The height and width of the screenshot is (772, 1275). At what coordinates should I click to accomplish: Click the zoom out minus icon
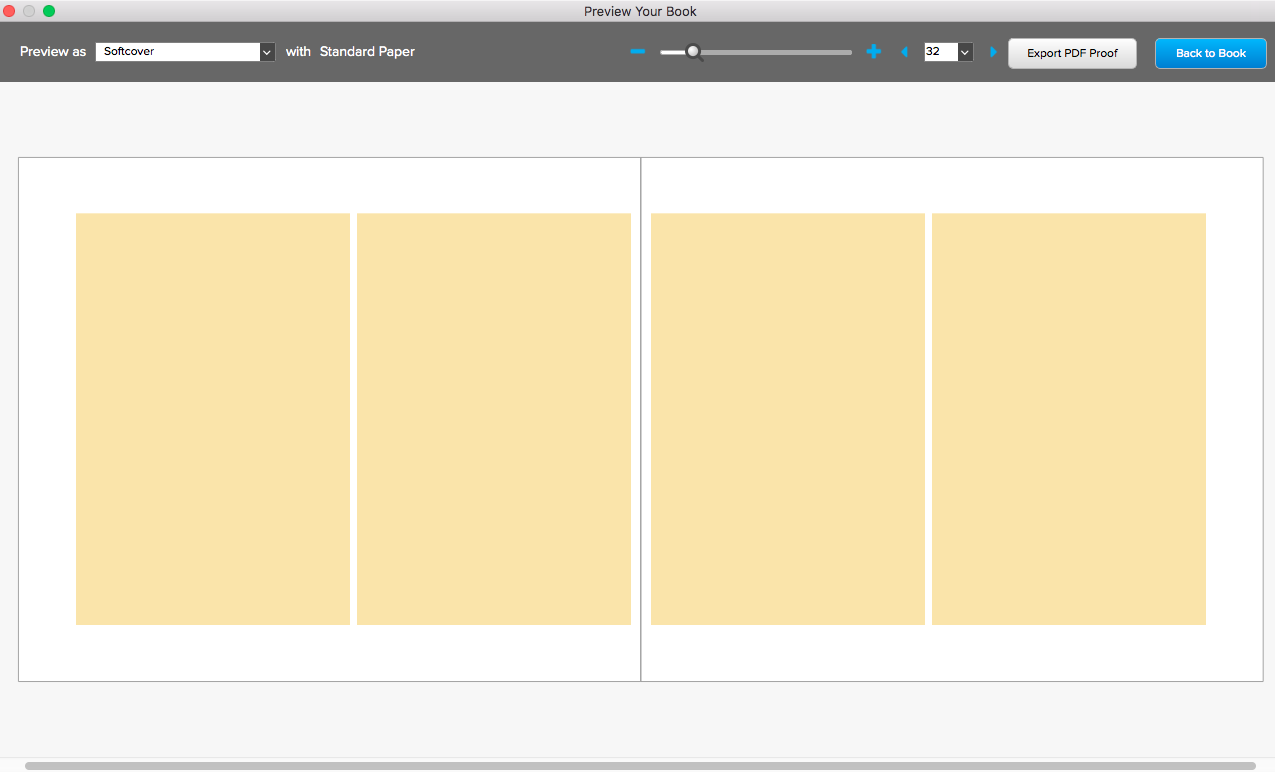[x=638, y=52]
